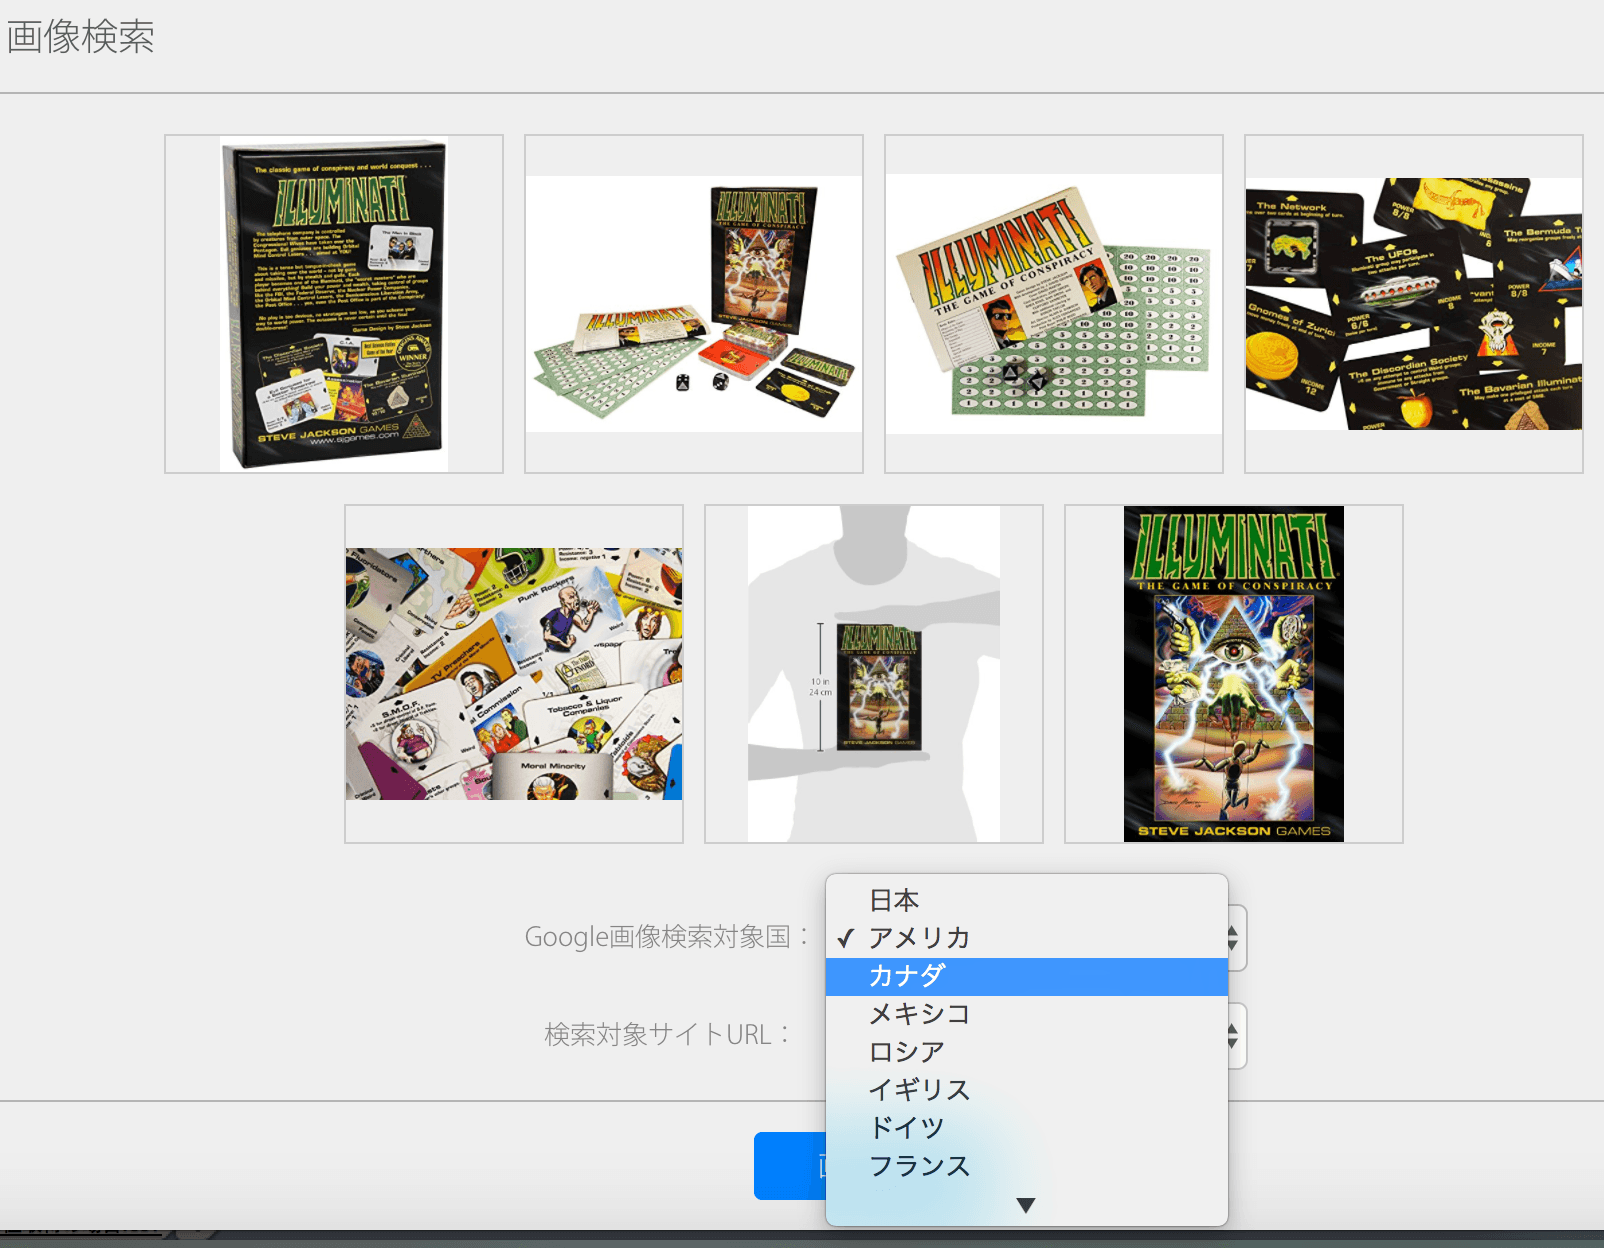The image size is (1604, 1248).
Task: Click the 画像検索 dialog heading
Action: tap(81, 37)
